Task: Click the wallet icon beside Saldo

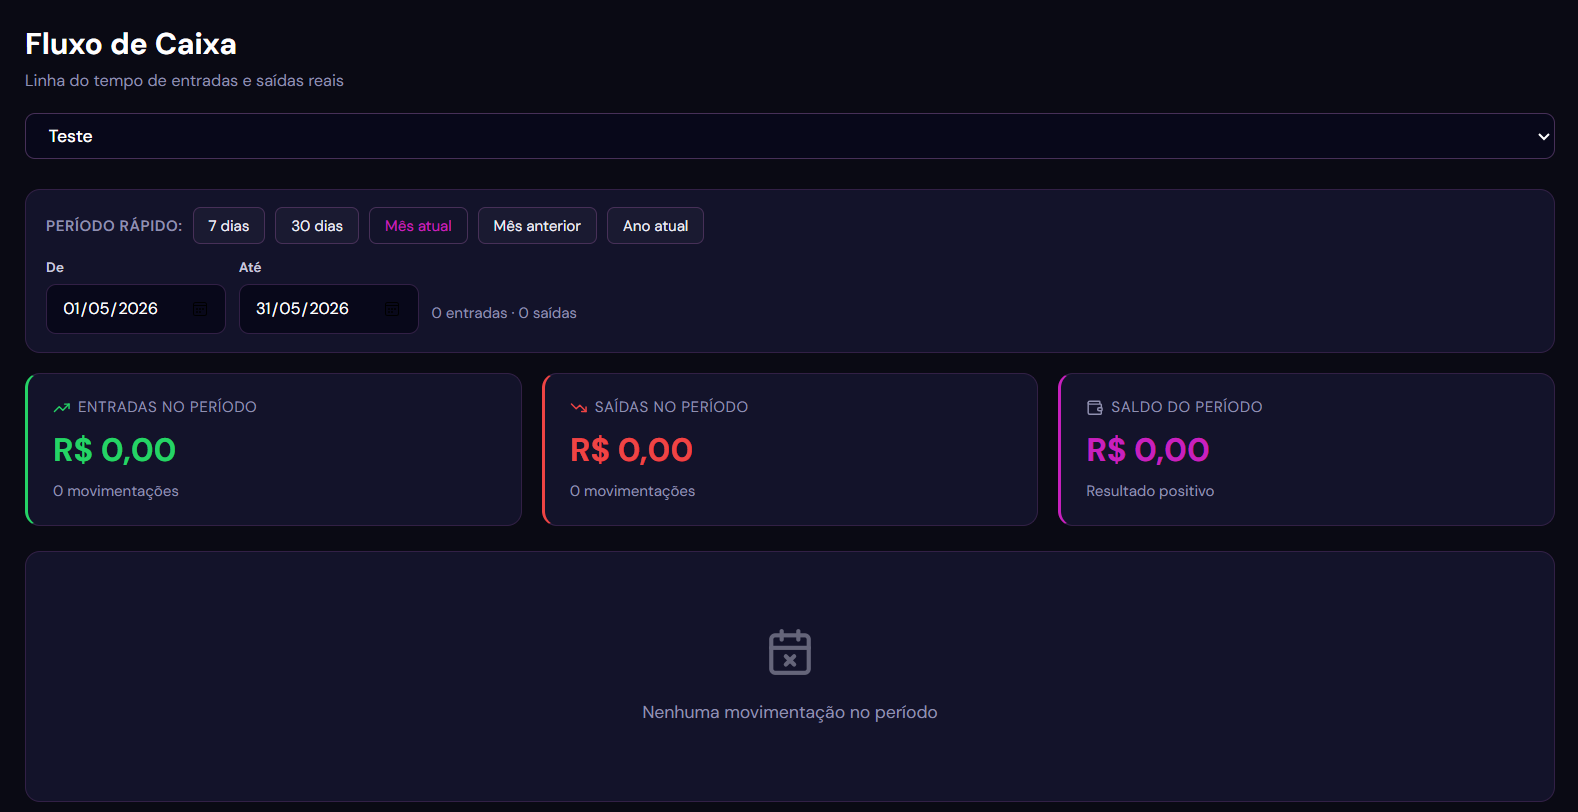Action: (1095, 407)
